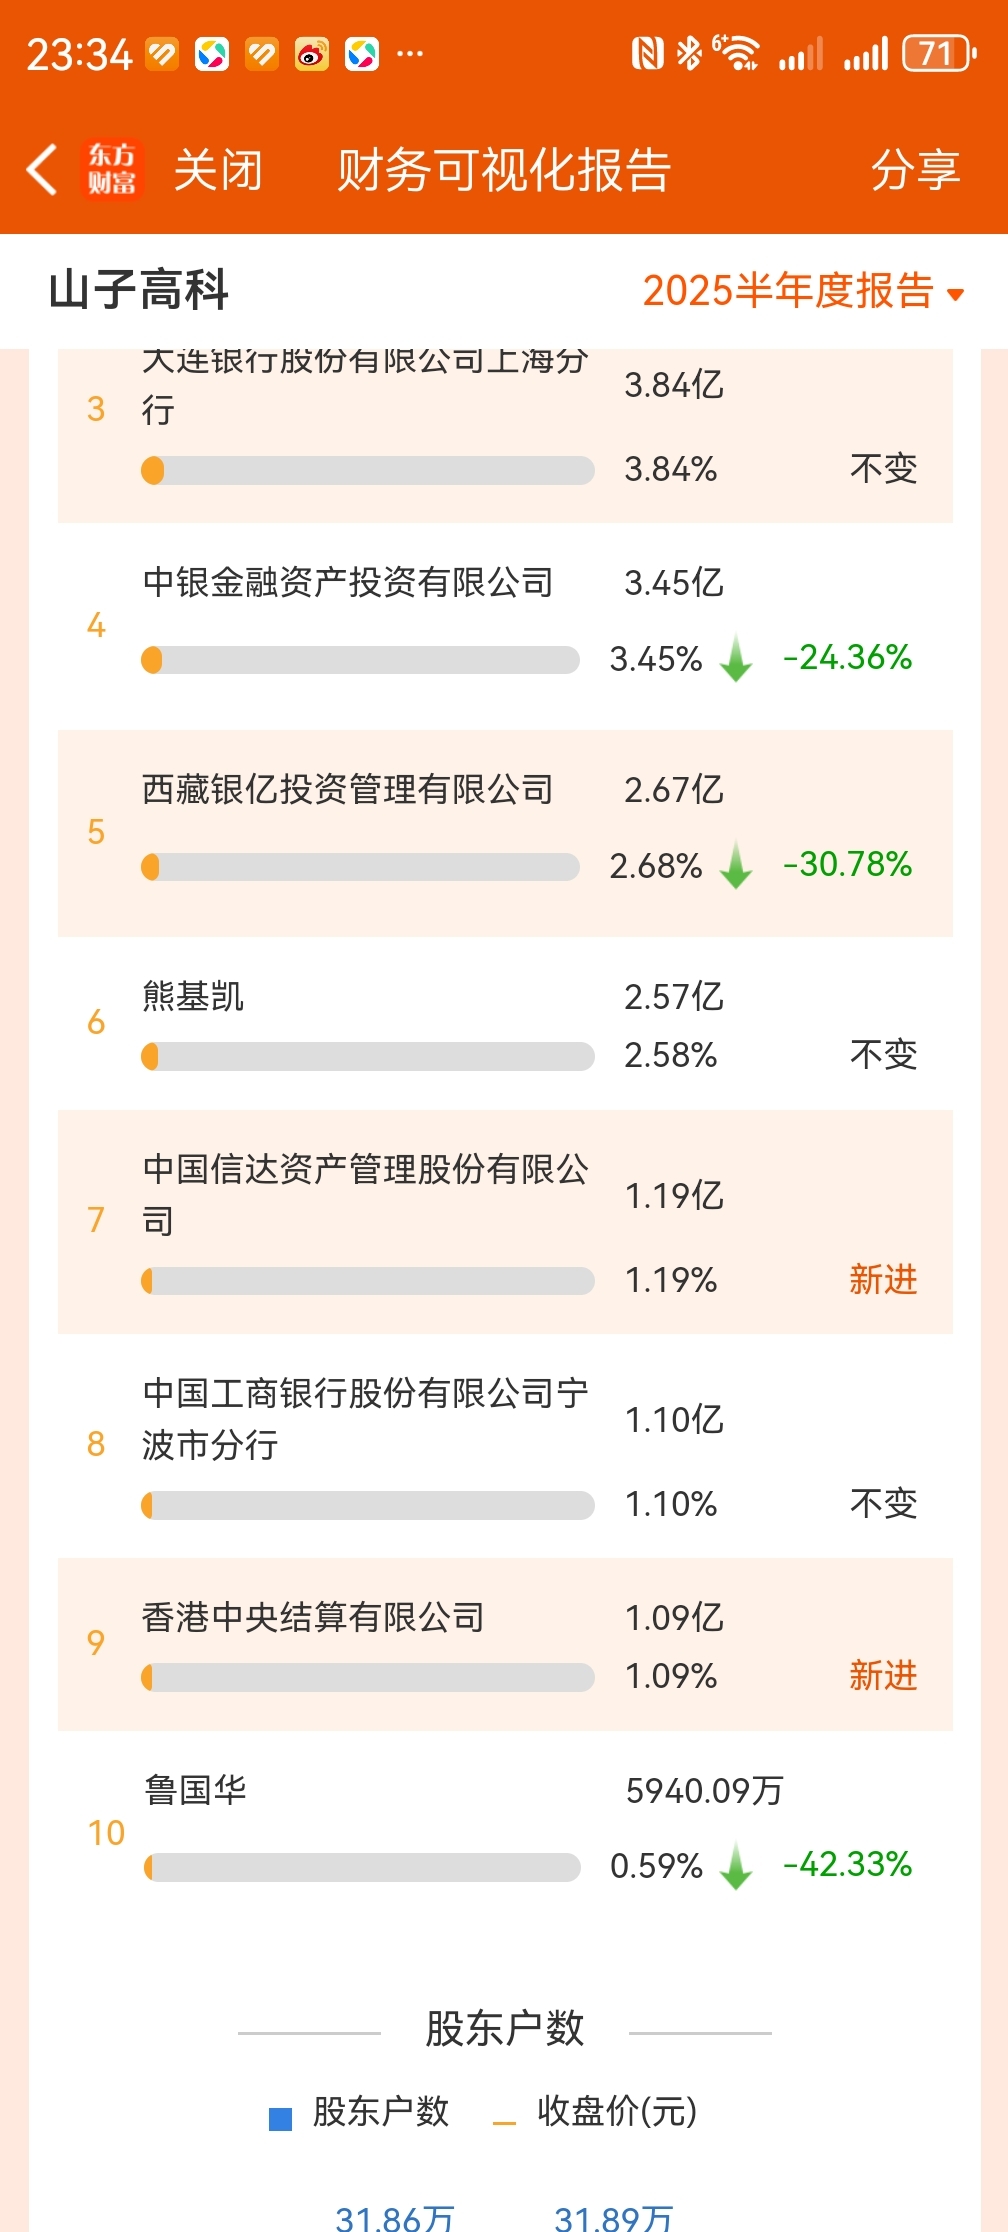Tap the green down arrow for 中银金融资产投资
Image resolution: width=1008 pixels, height=2232 pixels.
click(x=736, y=658)
